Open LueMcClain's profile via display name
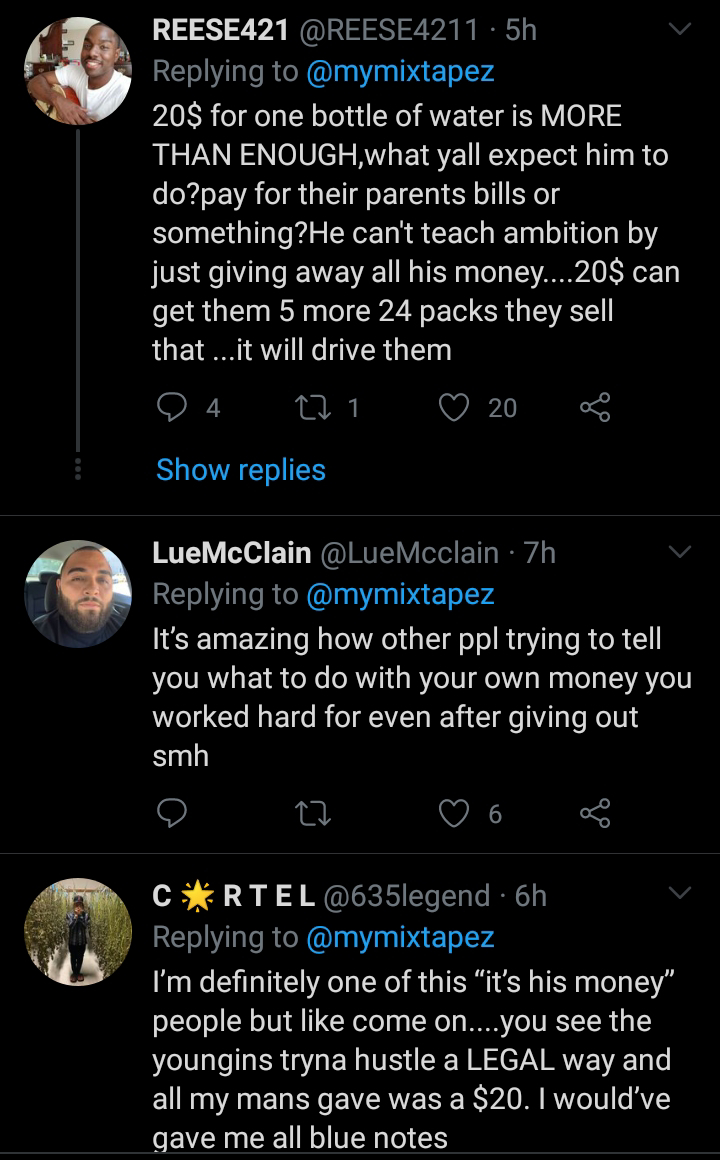 (x=229, y=552)
